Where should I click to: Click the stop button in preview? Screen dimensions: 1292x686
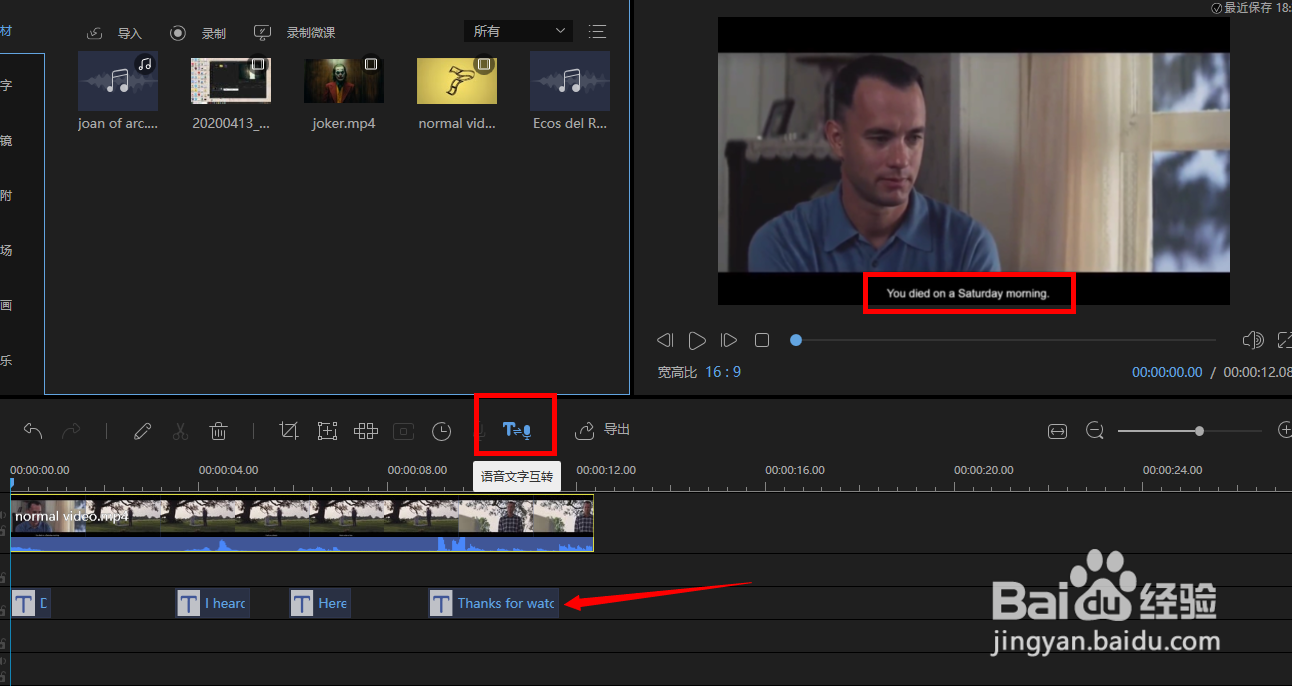coord(762,341)
